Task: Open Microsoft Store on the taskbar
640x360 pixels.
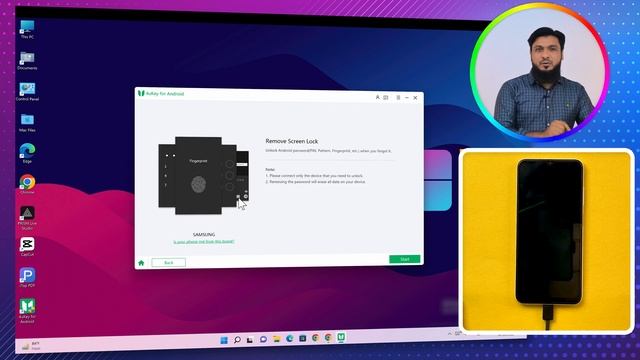Action: (302, 338)
